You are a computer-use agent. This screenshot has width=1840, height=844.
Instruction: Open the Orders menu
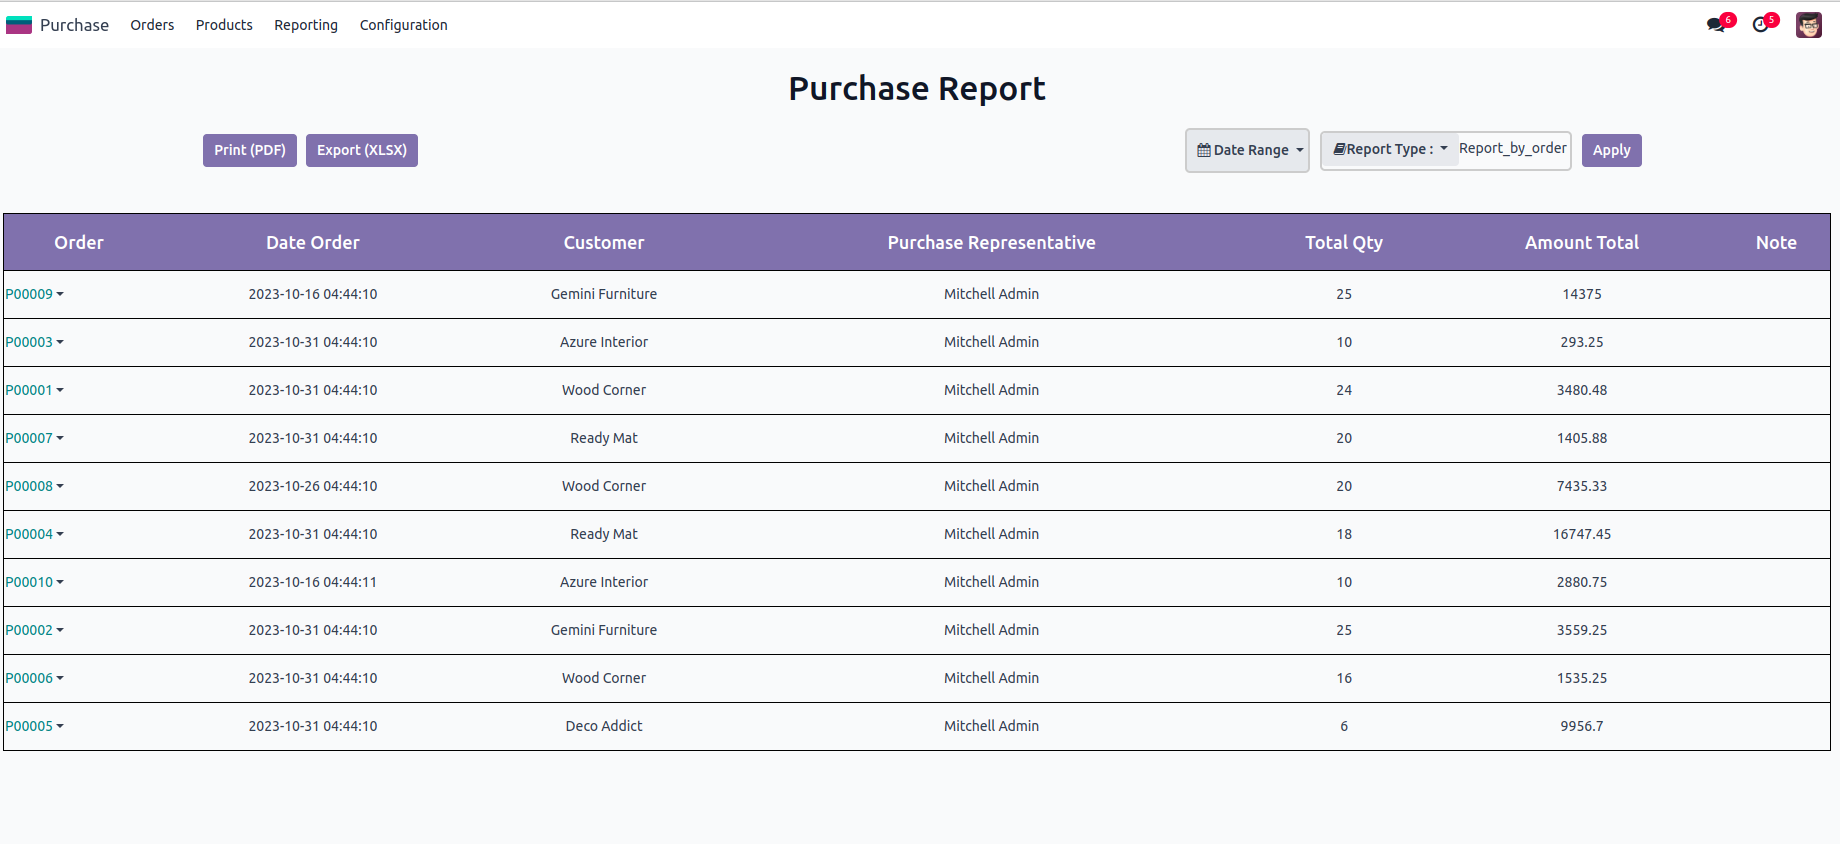(152, 25)
